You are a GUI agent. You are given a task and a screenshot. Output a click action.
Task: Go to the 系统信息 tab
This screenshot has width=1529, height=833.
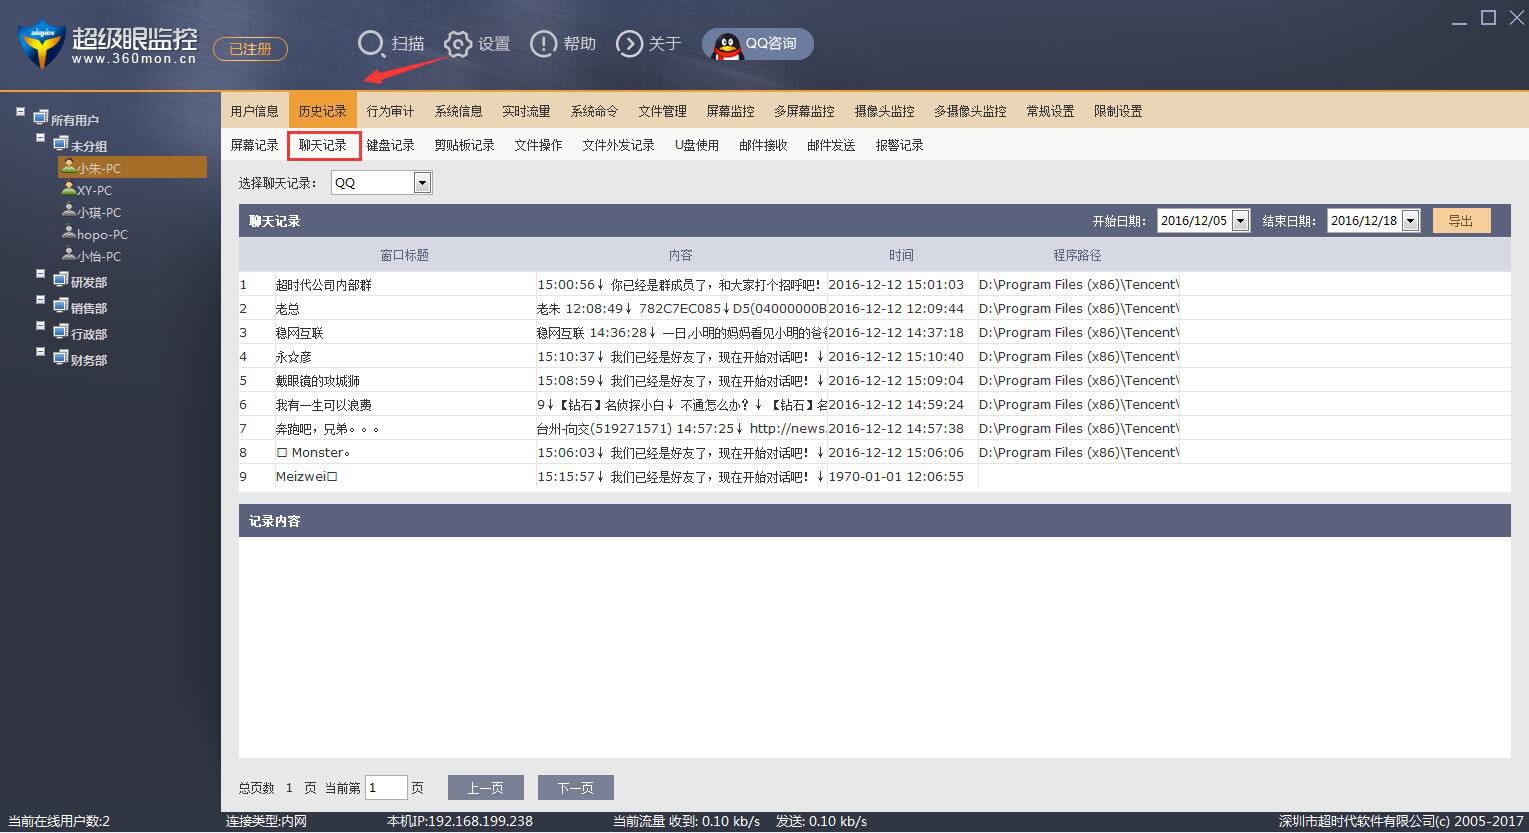458,111
